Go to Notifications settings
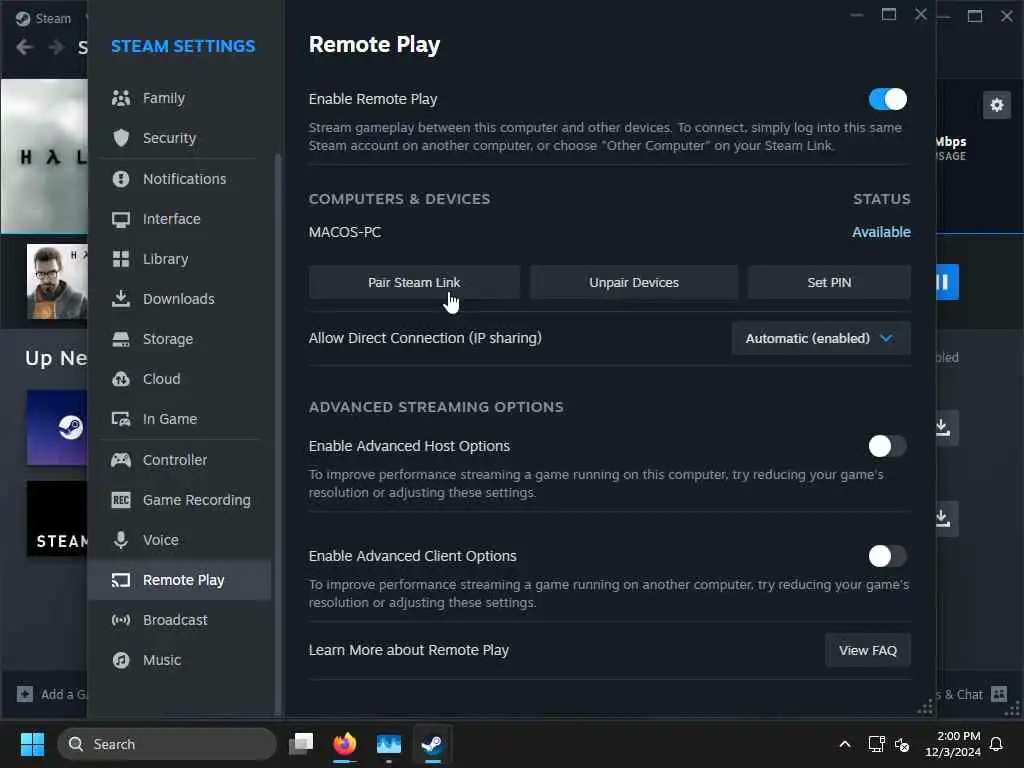Image resolution: width=1024 pixels, height=768 pixels. click(180, 179)
